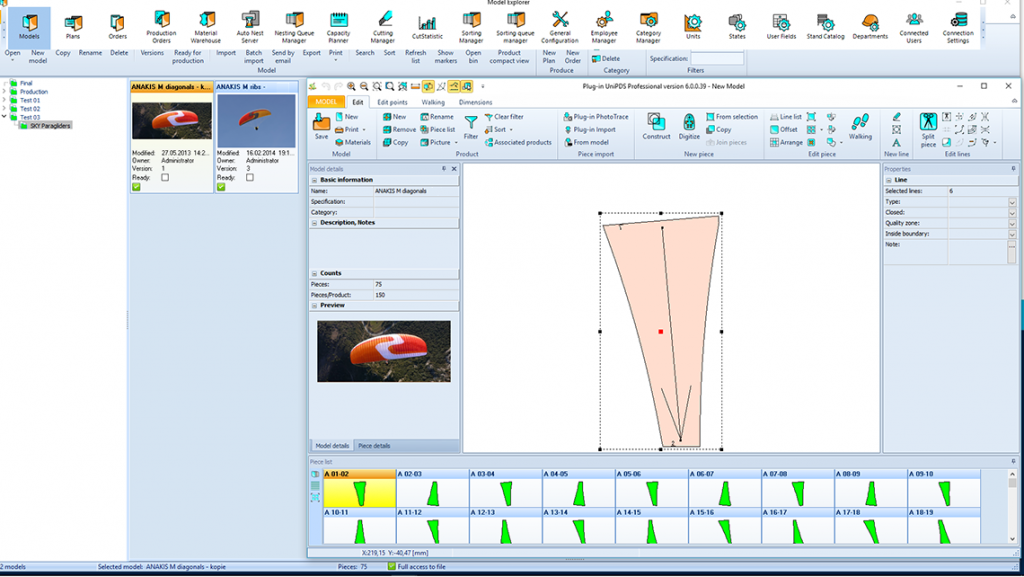1024x577 pixels.
Task: Open User Fields
Action: (x=781, y=26)
